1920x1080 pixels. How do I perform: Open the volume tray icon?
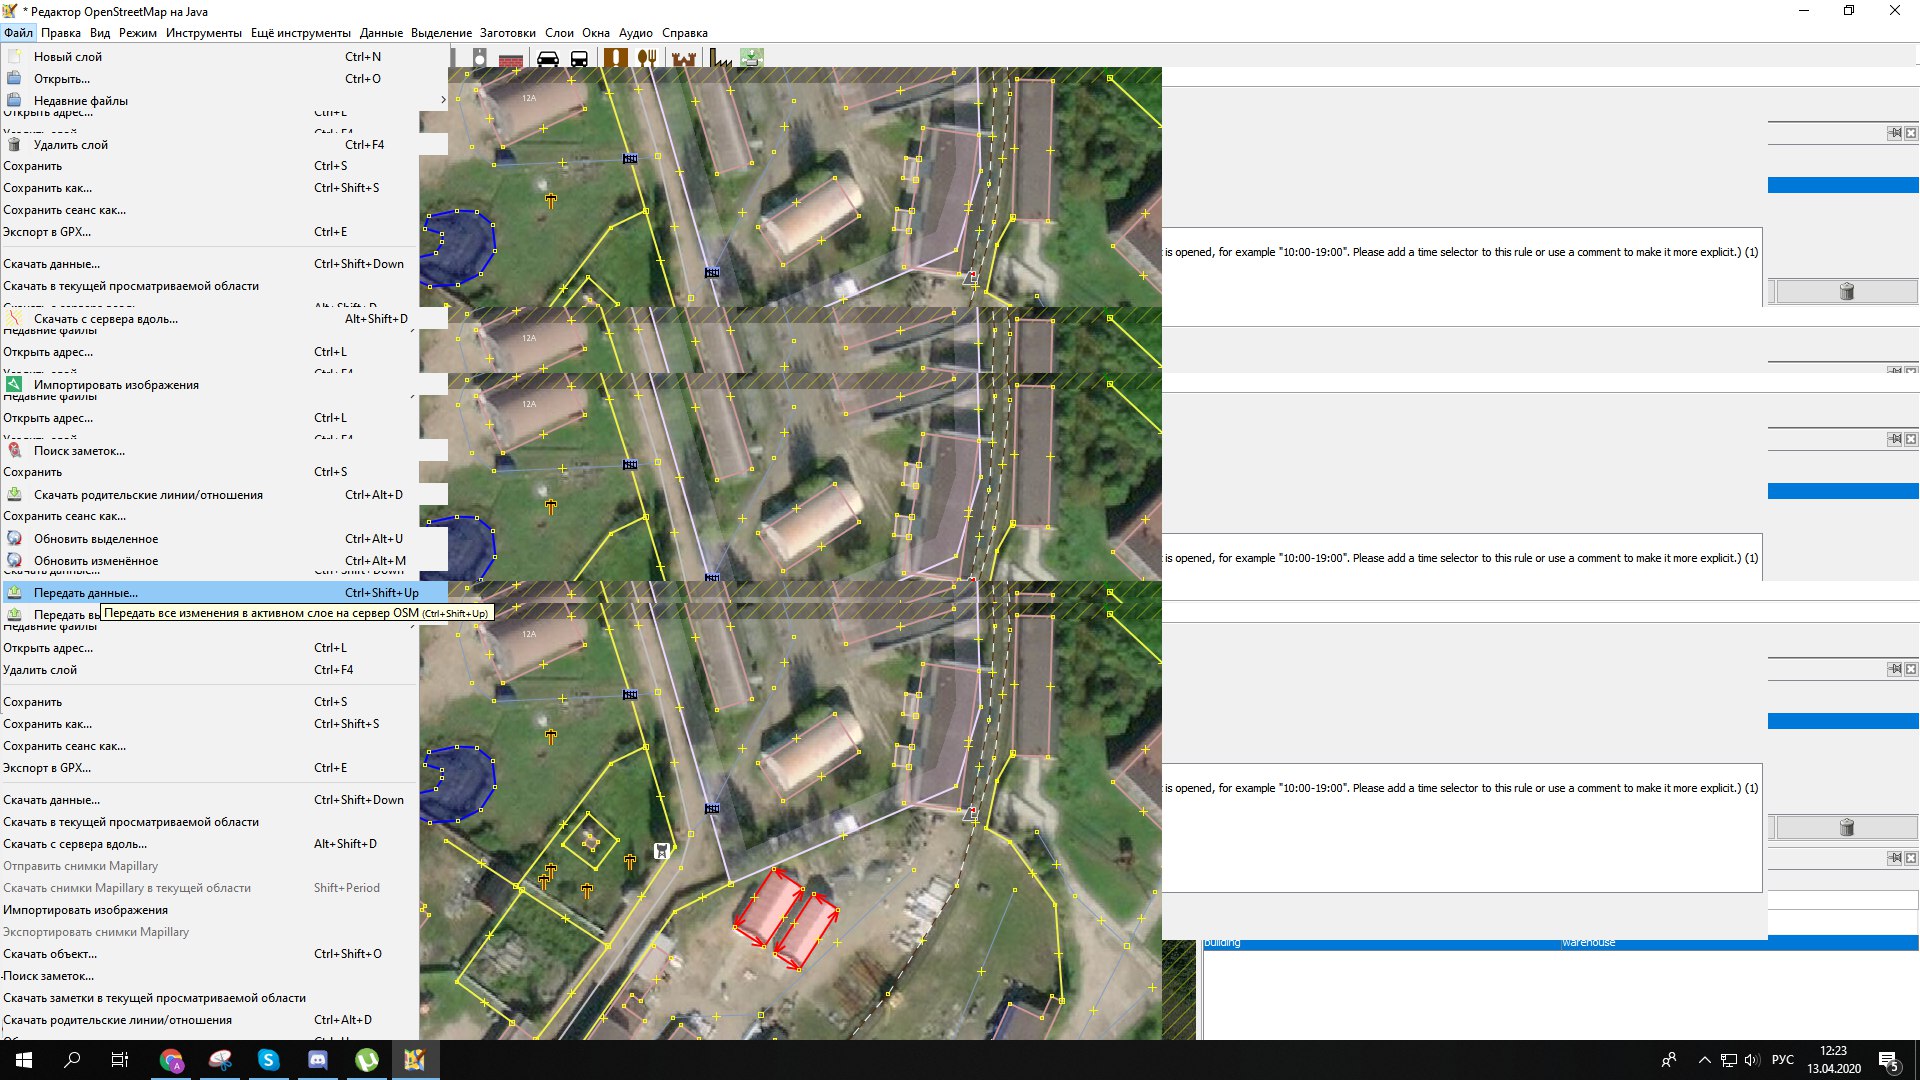pos(1752,1060)
